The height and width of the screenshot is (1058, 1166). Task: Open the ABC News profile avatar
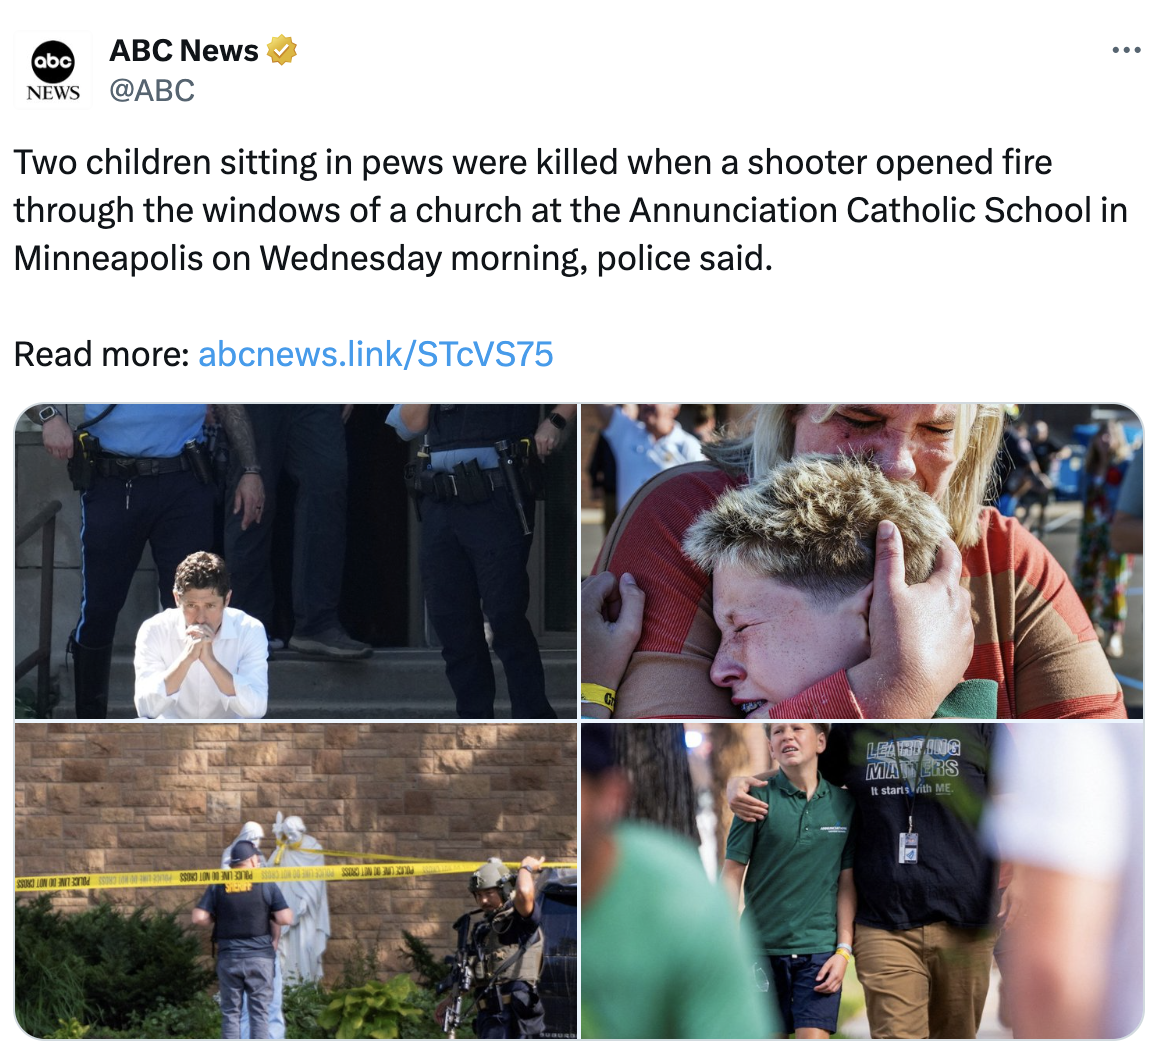tap(53, 70)
